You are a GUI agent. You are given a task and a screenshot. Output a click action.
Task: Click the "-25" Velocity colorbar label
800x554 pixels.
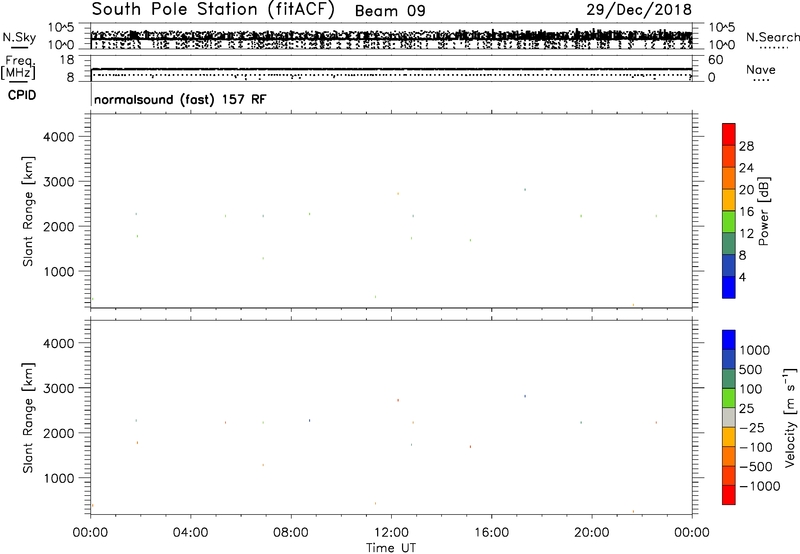pos(752,428)
